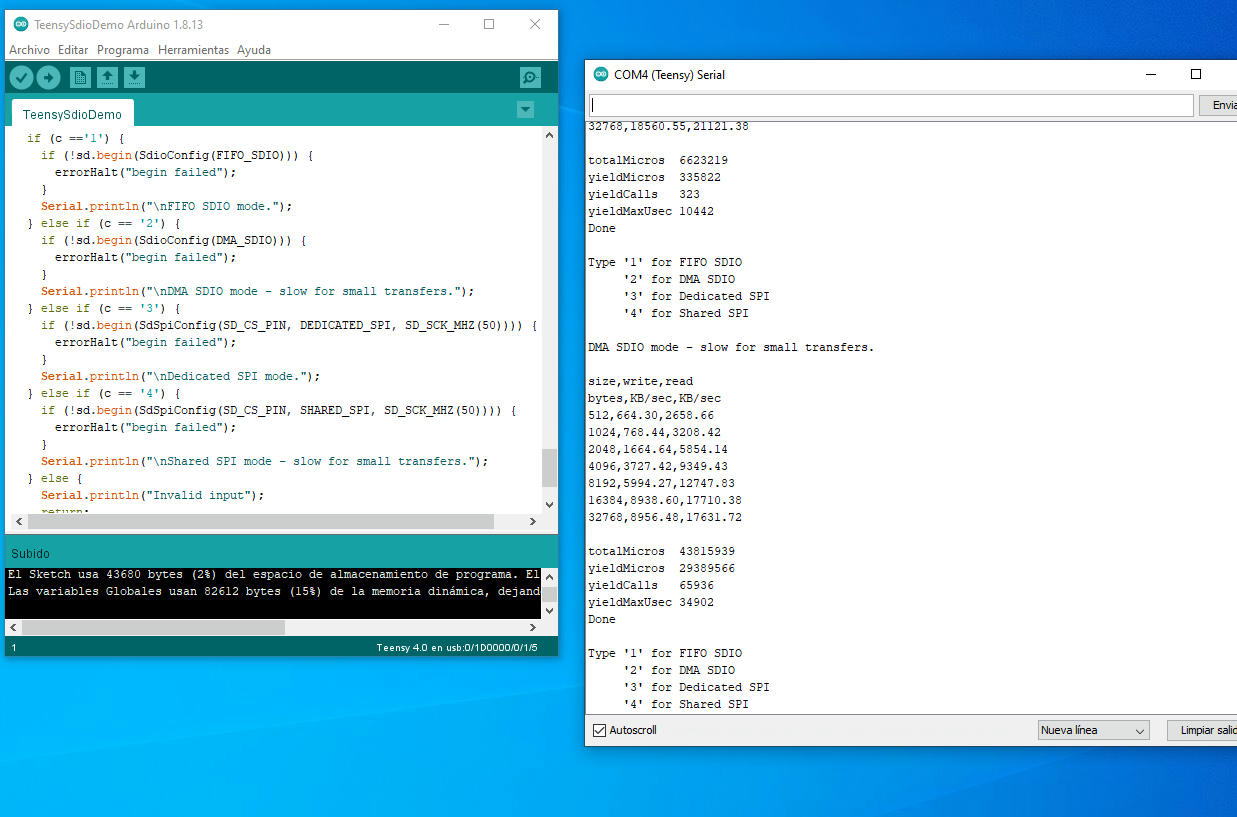Viewport: 1237px width, 817px height.
Task: Click serial output "yieldCalls 65936"
Action: (x=651, y=585)
